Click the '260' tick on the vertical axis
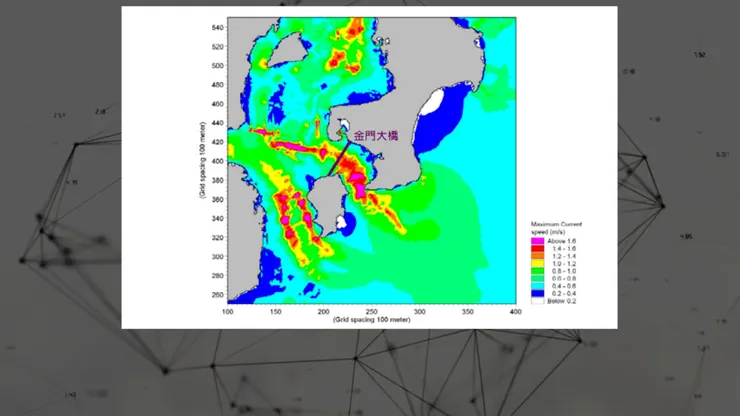Image resolution: width=740 pixels, height=416 pixels. point(218,295)
